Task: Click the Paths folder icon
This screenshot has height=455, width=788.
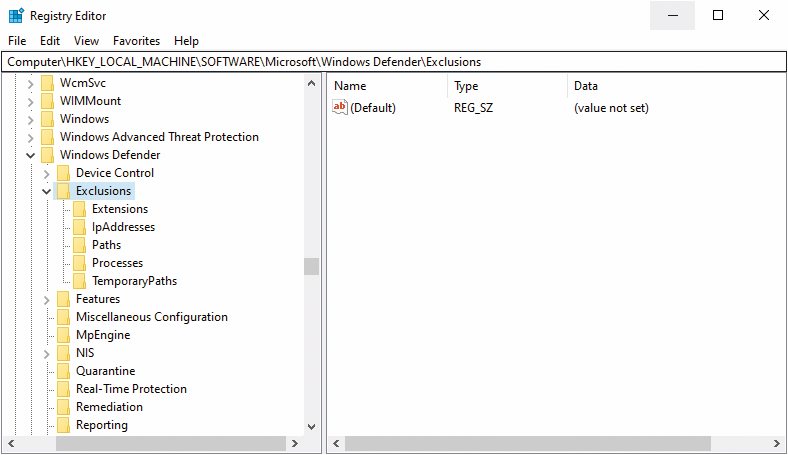Action: point(79,245)
